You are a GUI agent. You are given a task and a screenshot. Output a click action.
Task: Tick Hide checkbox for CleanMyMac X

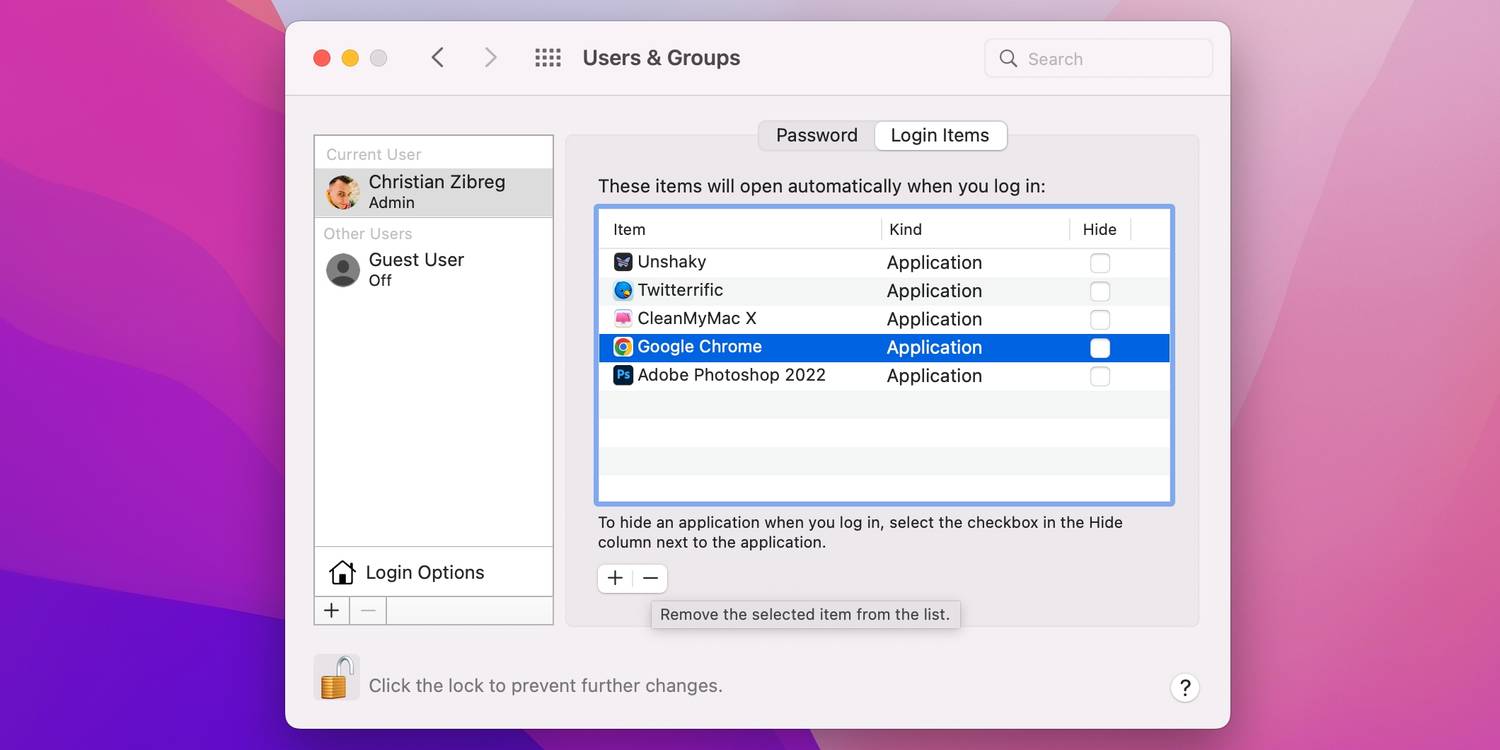[1099, 320]
